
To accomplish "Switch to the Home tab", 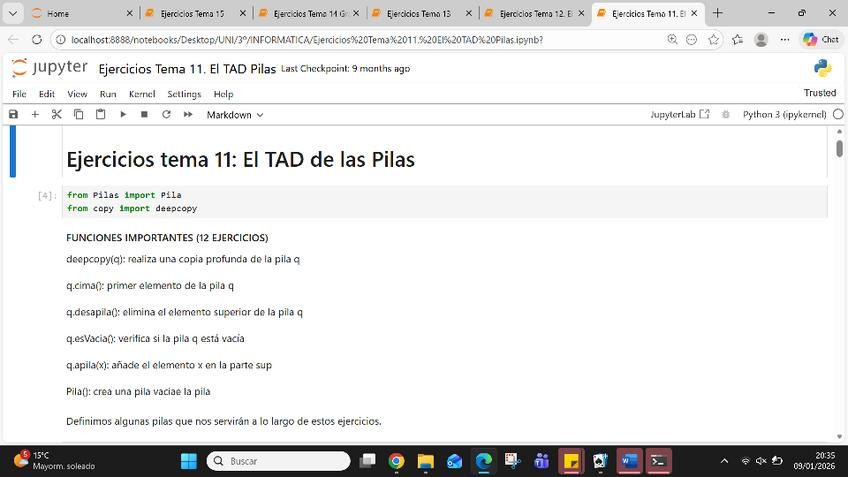I will tap(81, 14).
